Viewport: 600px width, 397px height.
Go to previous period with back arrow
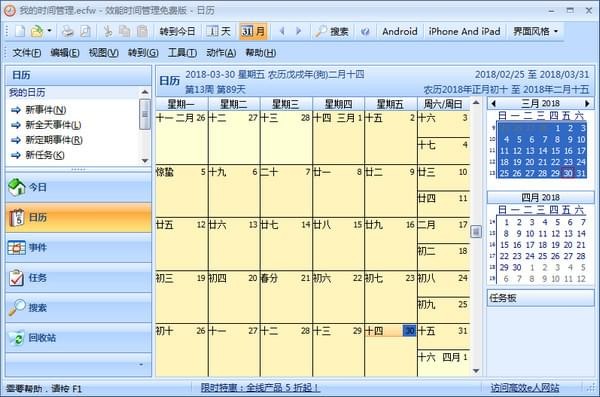coord(282,31)
